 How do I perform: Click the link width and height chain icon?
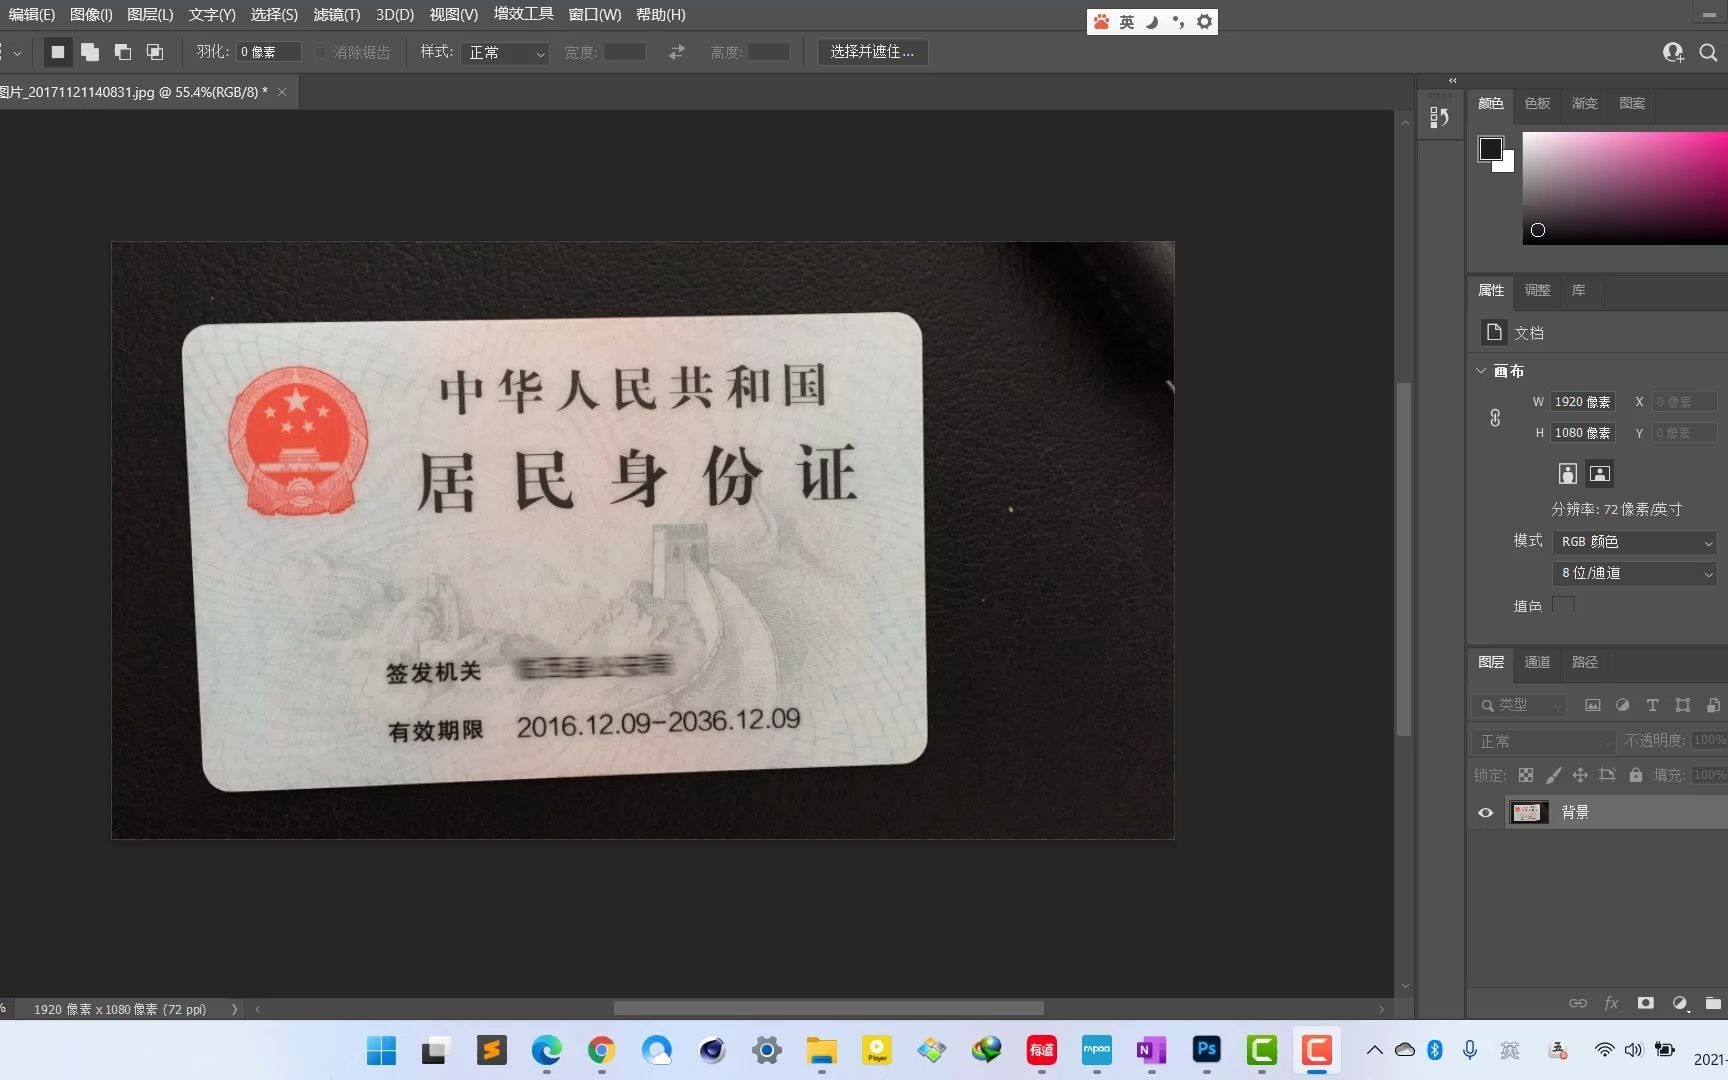tap(1495, 418)
